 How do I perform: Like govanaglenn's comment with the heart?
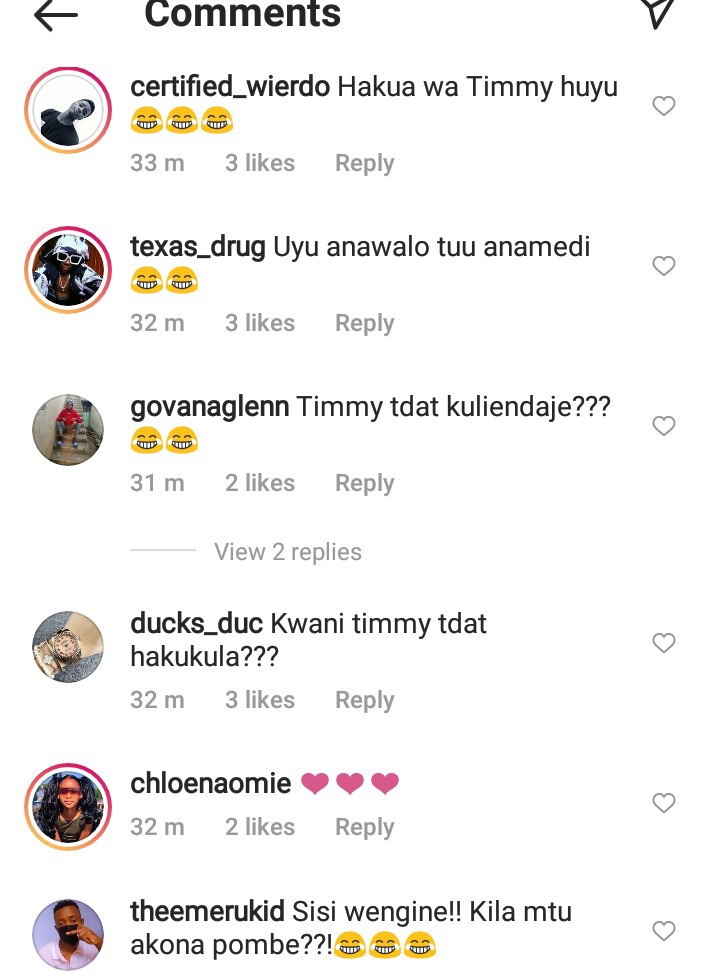(664, 426)
